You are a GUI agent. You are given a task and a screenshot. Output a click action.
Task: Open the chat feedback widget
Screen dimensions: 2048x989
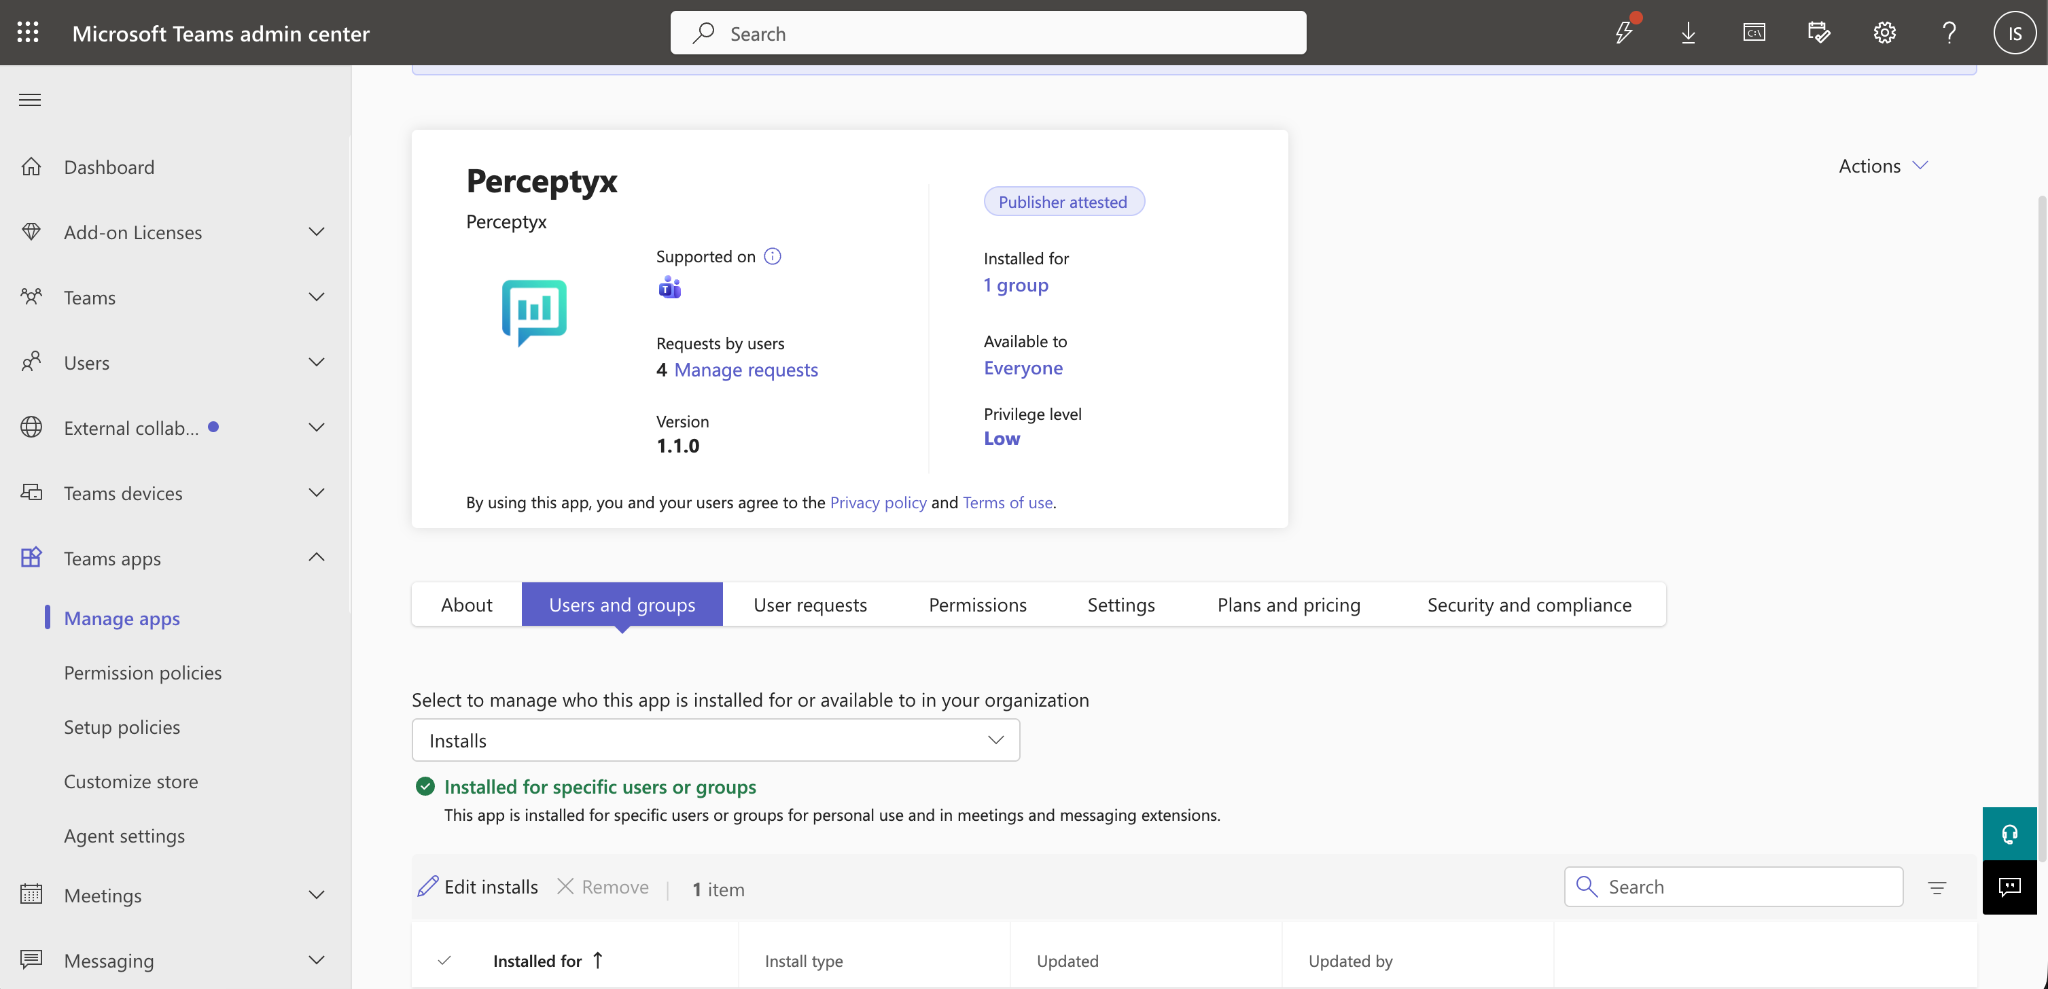(x=2009, y=887)
